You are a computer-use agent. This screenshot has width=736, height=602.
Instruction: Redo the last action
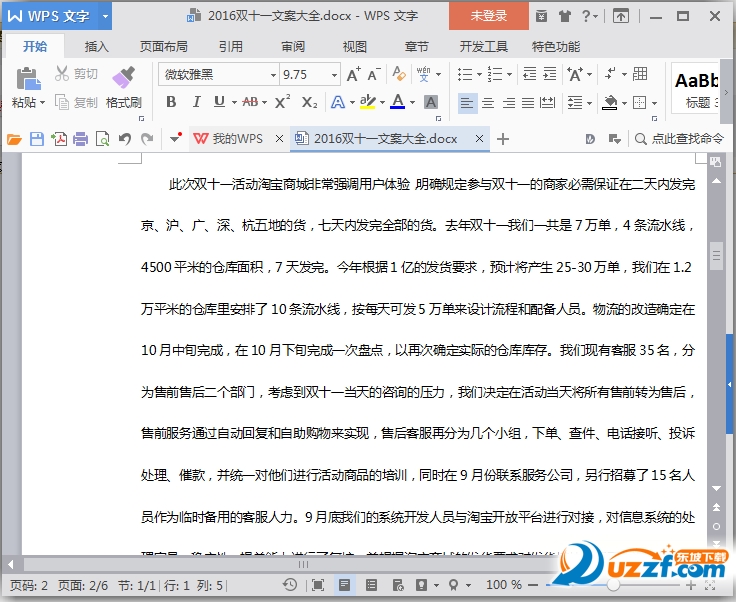[x=147, y=139]
